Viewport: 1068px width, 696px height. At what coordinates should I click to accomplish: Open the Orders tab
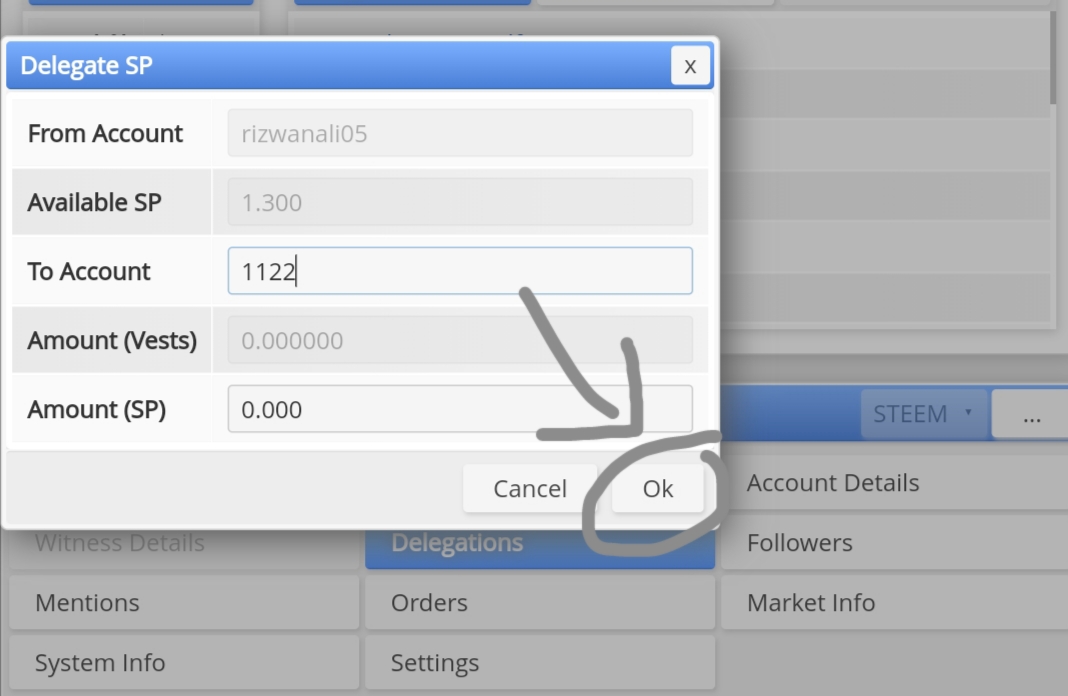540,603
